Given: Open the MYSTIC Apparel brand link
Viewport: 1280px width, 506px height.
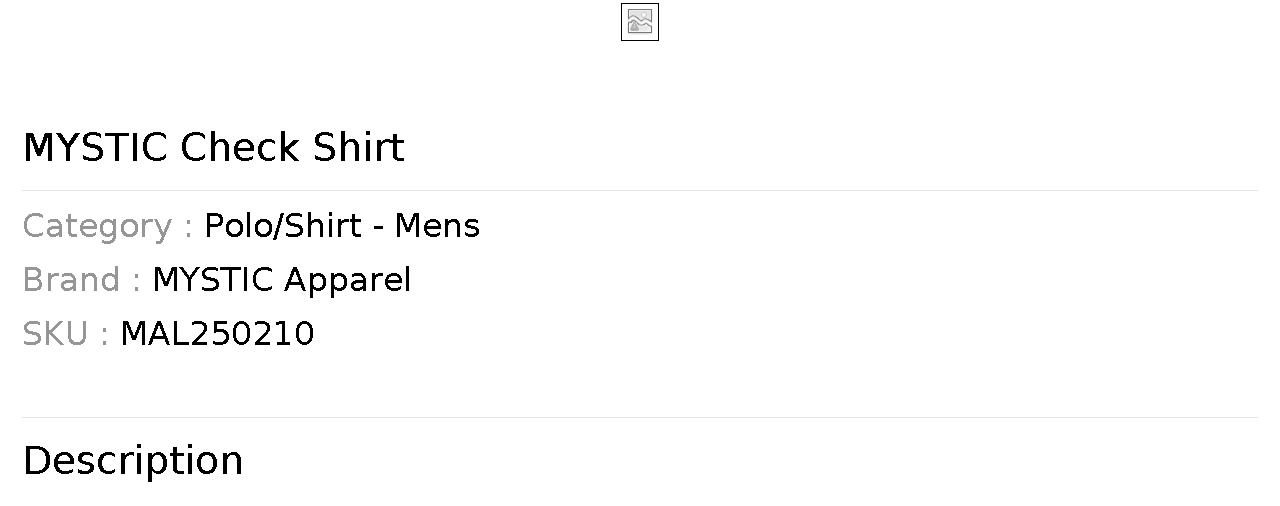Looking at the screenshot, I should click(281, 280).
